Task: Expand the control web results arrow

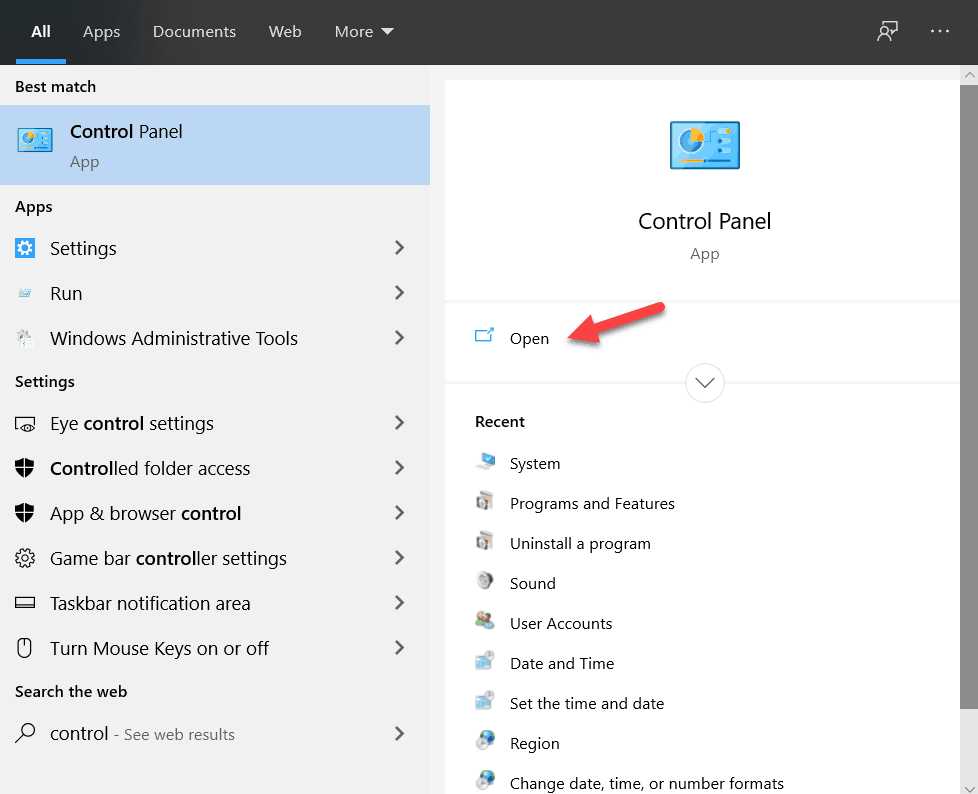Action: pos(400,733)
